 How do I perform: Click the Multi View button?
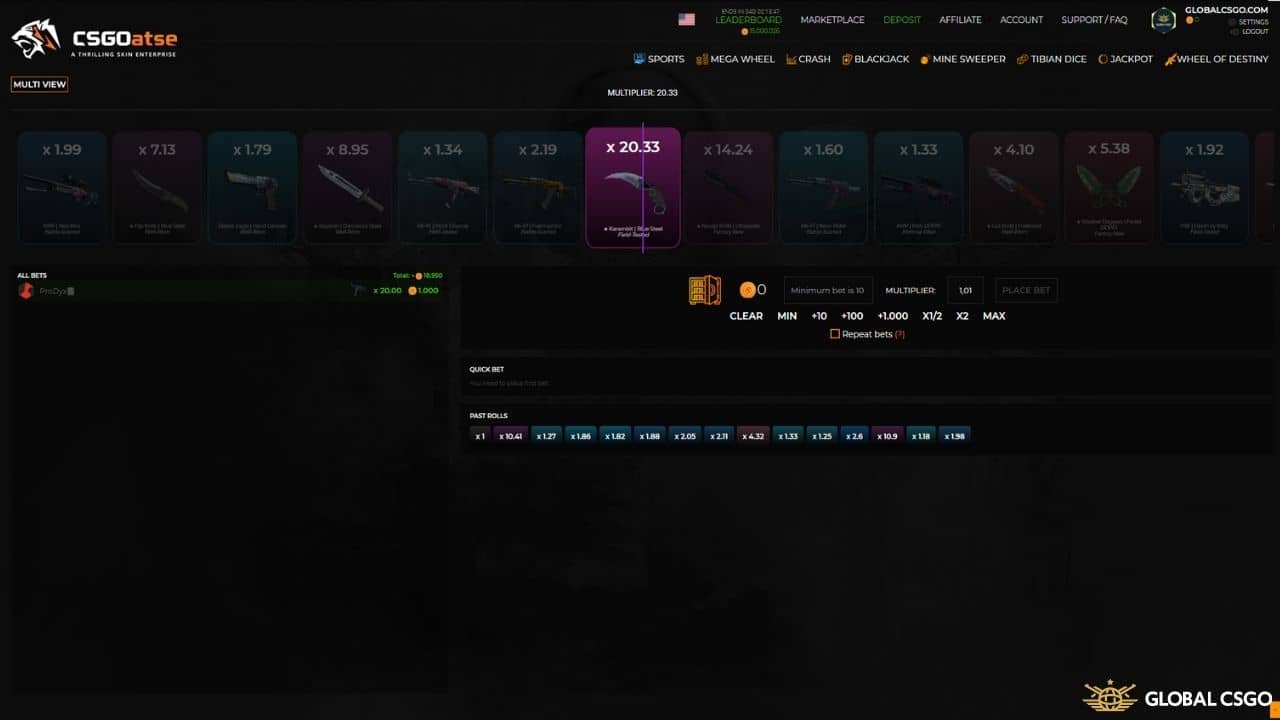(x=40, y=84)
